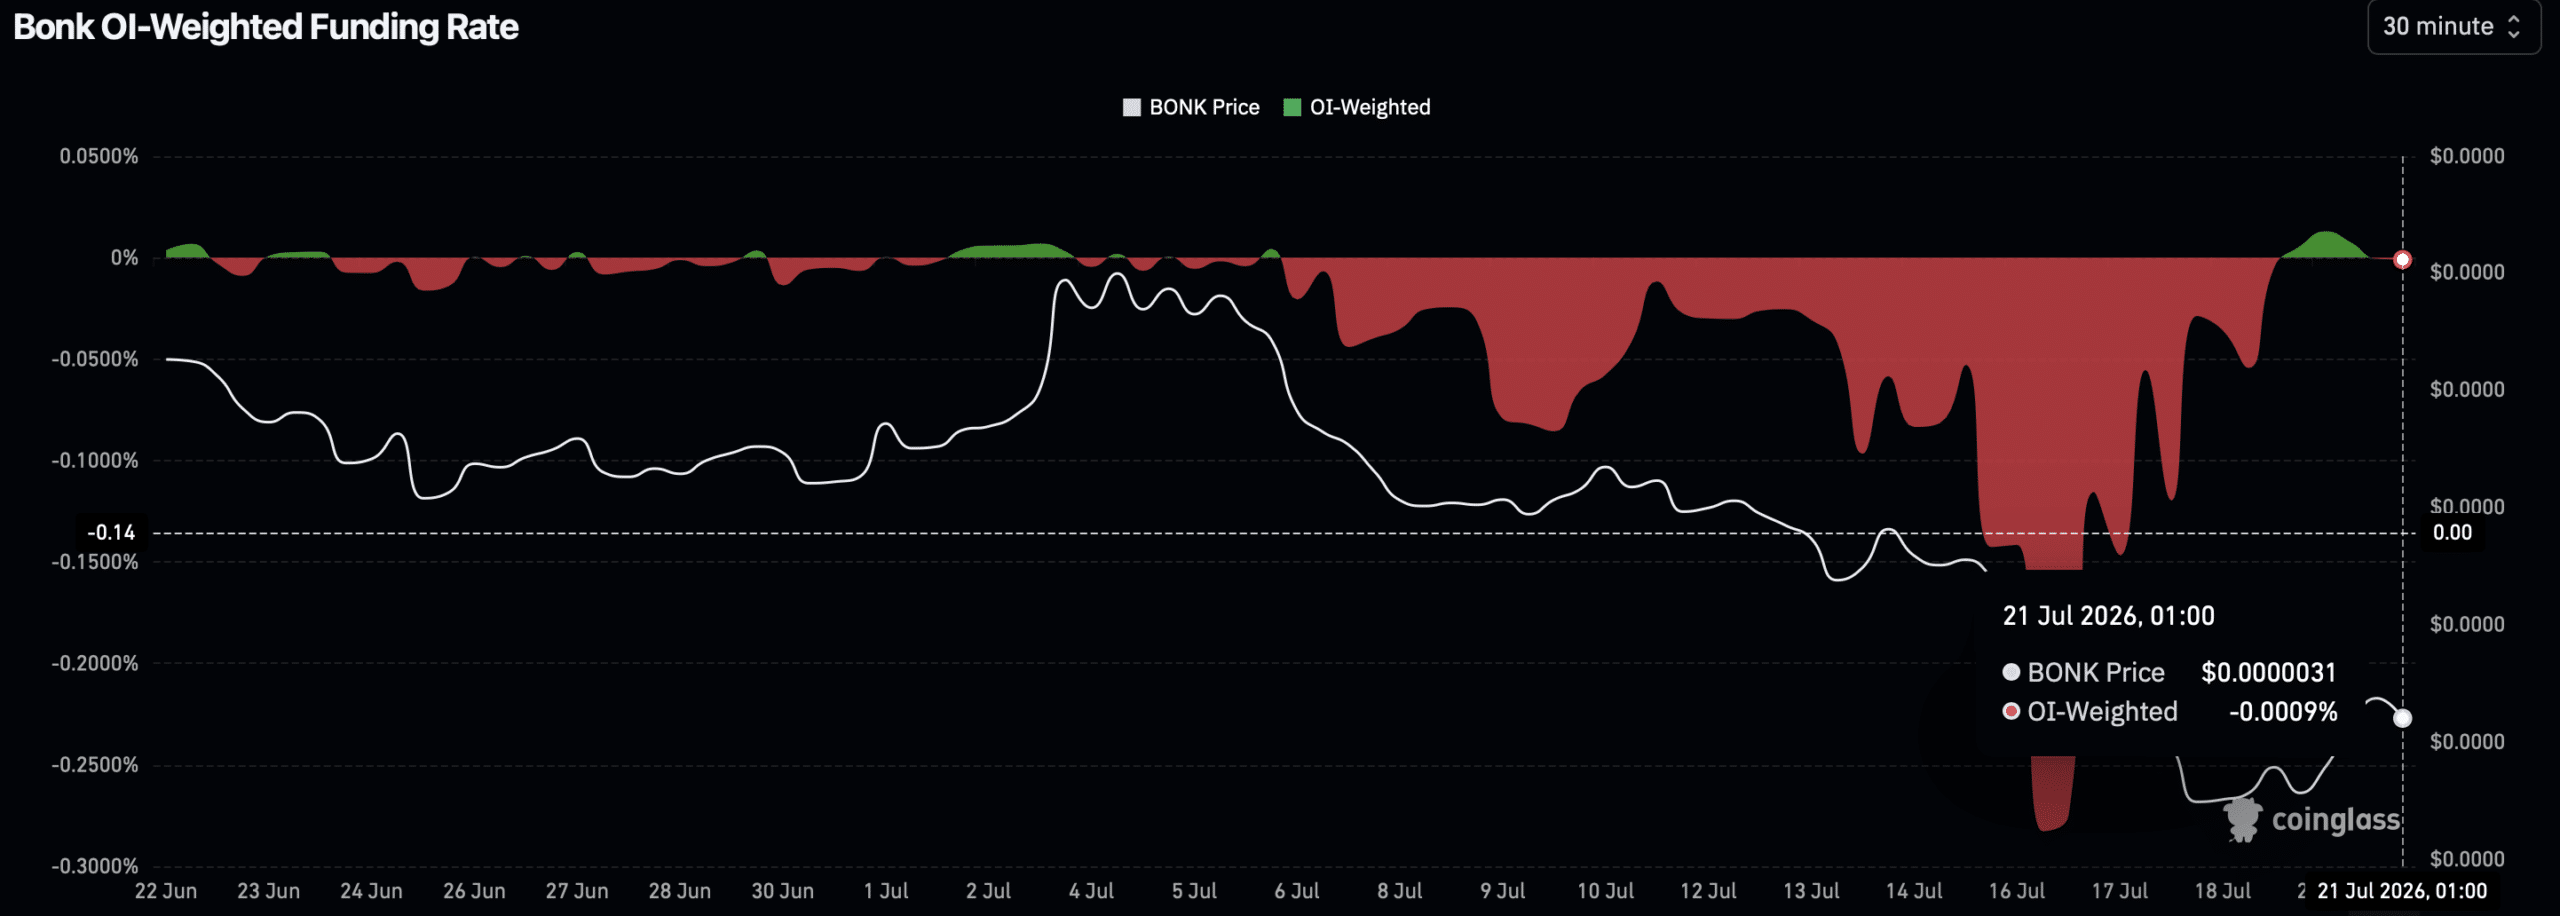Screen dimensions: 2560x916
Task: Click the '0%' y-axis label
Action: point(124,258)
